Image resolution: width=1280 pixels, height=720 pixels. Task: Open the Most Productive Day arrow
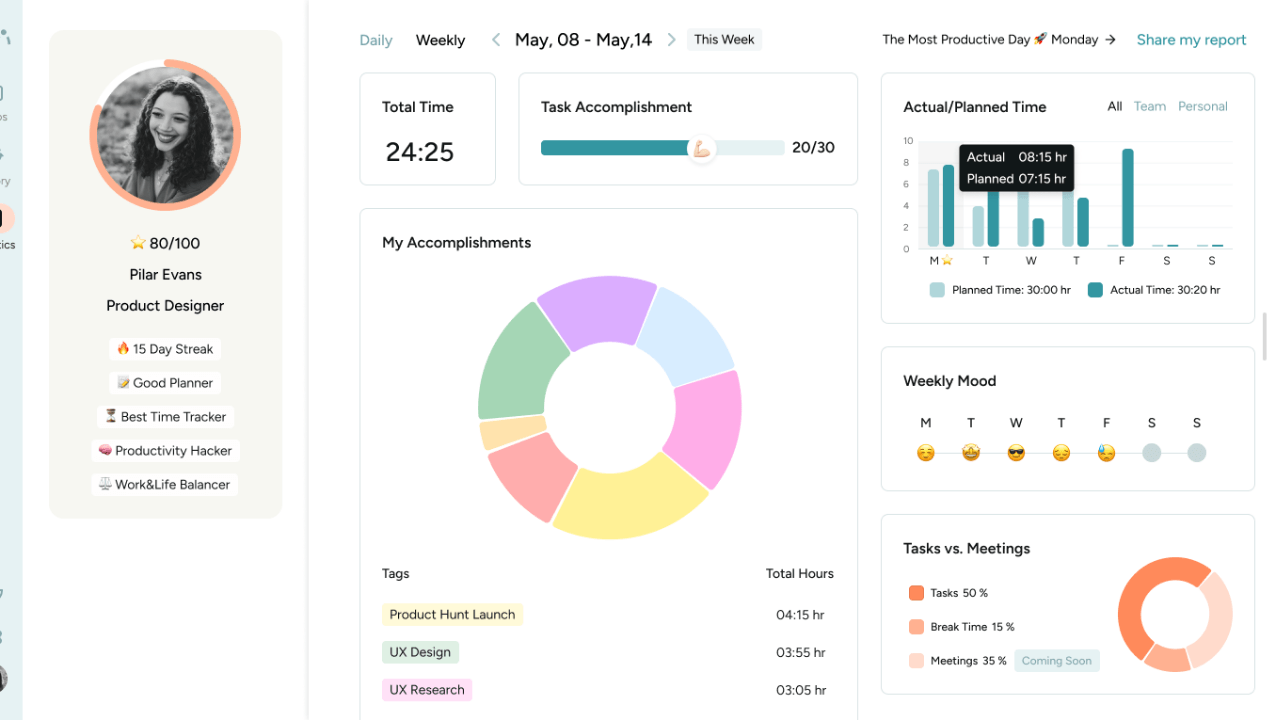[x=1112, y=39]
